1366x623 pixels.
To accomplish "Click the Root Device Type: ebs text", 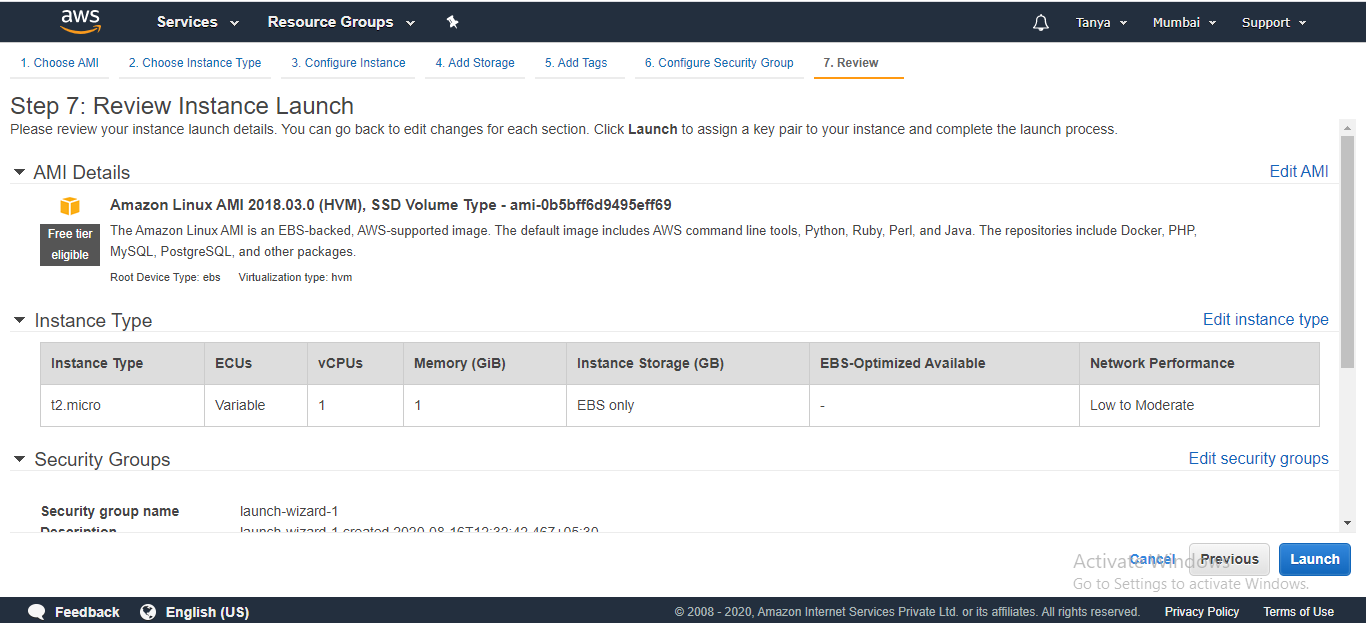I will pyautogui.click(x=165, y=277).
